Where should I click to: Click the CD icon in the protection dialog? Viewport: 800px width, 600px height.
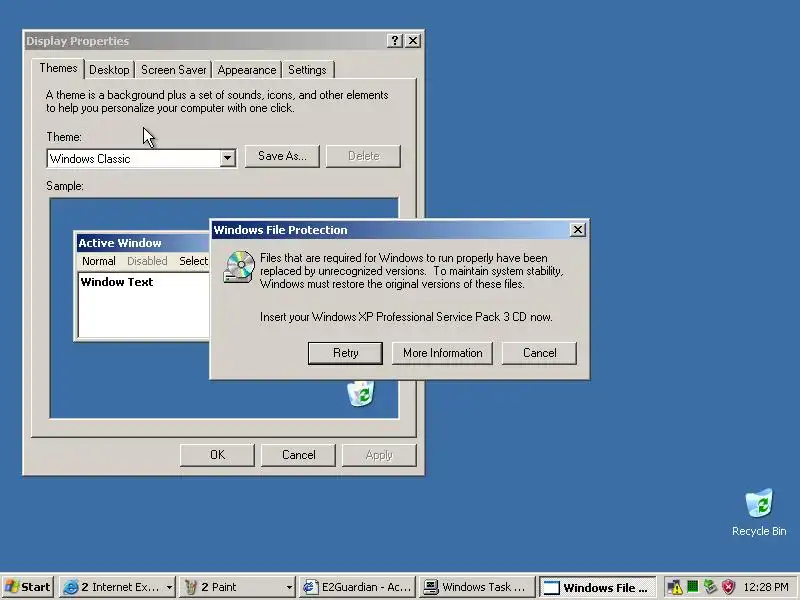[239, 266]
